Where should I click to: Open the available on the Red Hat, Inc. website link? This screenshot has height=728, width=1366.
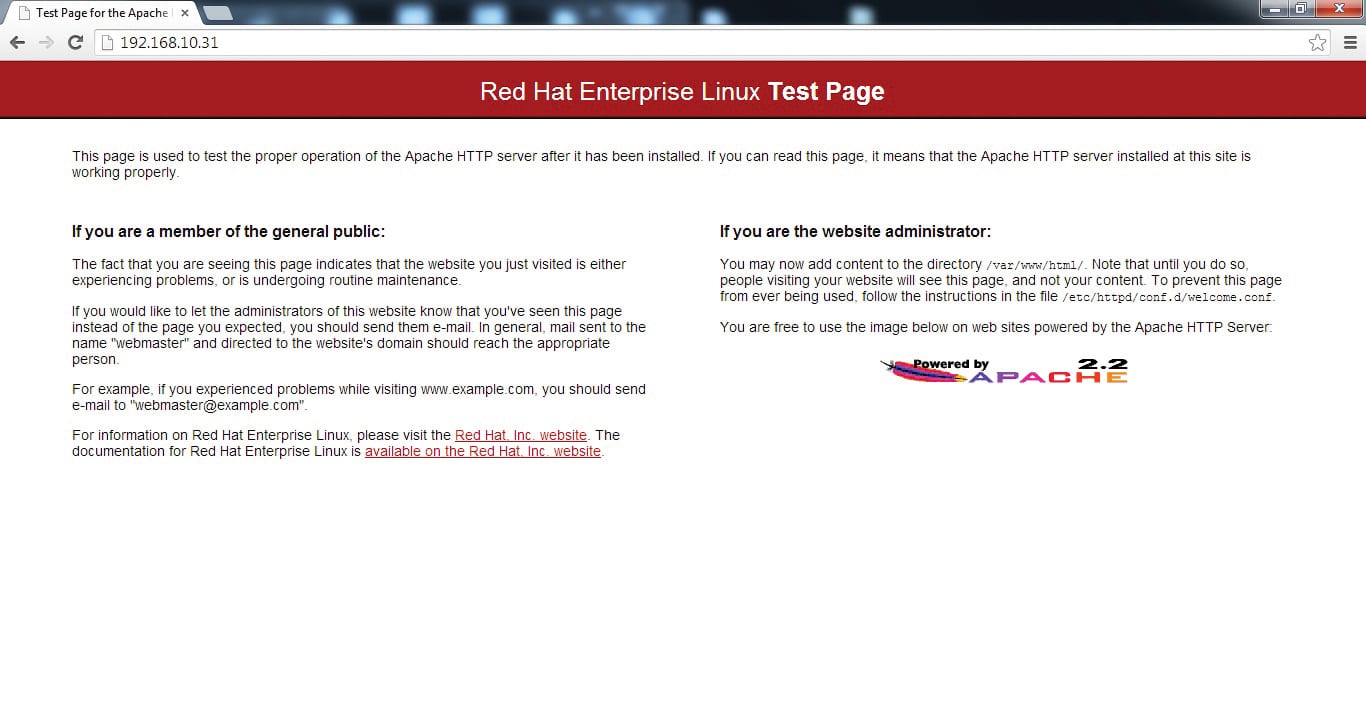[483, 451]
